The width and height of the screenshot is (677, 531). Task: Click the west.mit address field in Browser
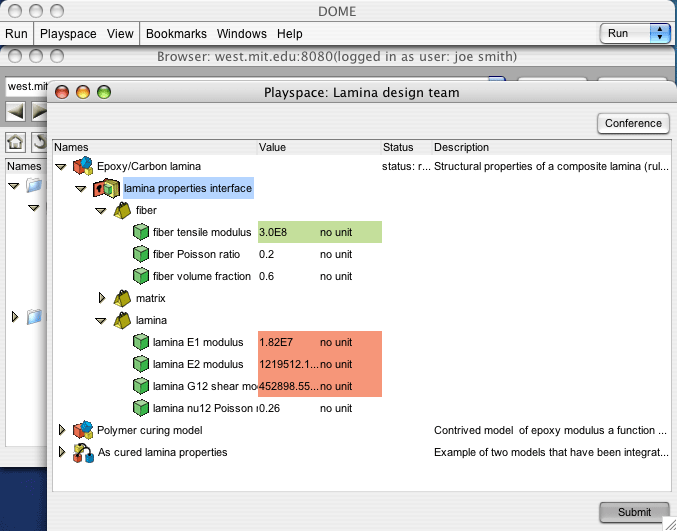[x=27, y=86]
